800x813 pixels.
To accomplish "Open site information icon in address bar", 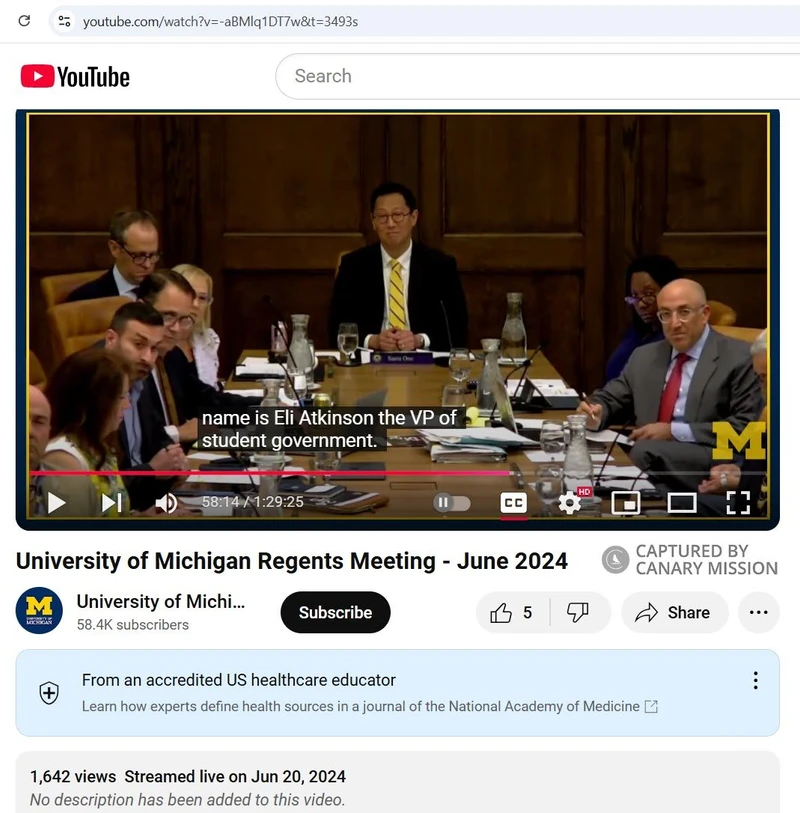I will click(x=64, y=21).
